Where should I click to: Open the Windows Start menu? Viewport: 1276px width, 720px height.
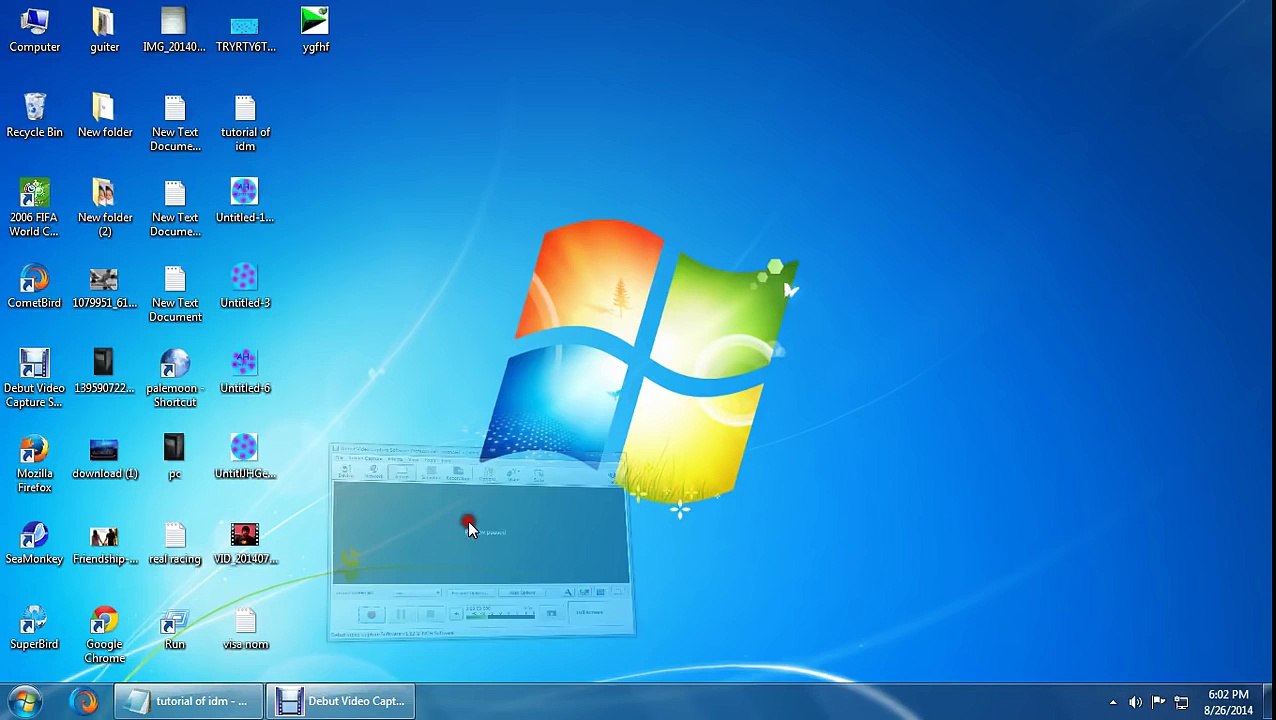tap(26, 701)
